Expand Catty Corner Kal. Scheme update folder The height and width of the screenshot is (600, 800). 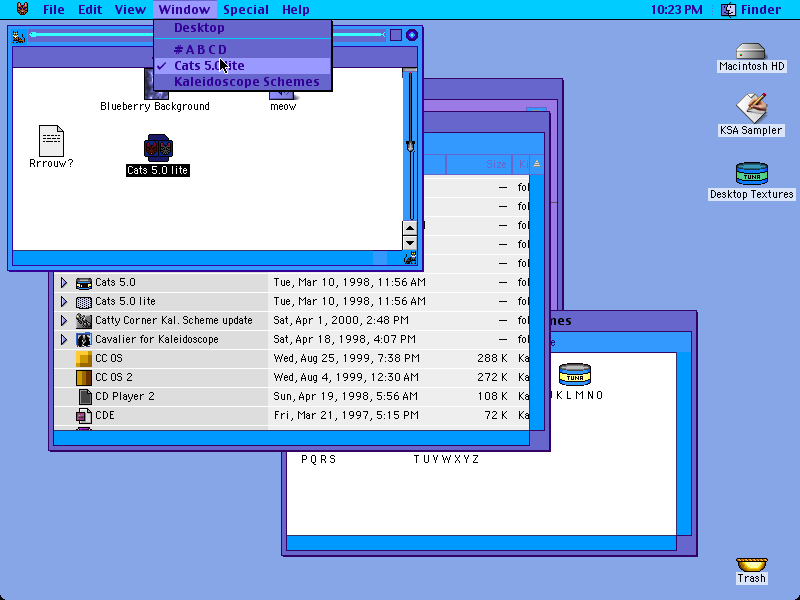pos(64,320)
